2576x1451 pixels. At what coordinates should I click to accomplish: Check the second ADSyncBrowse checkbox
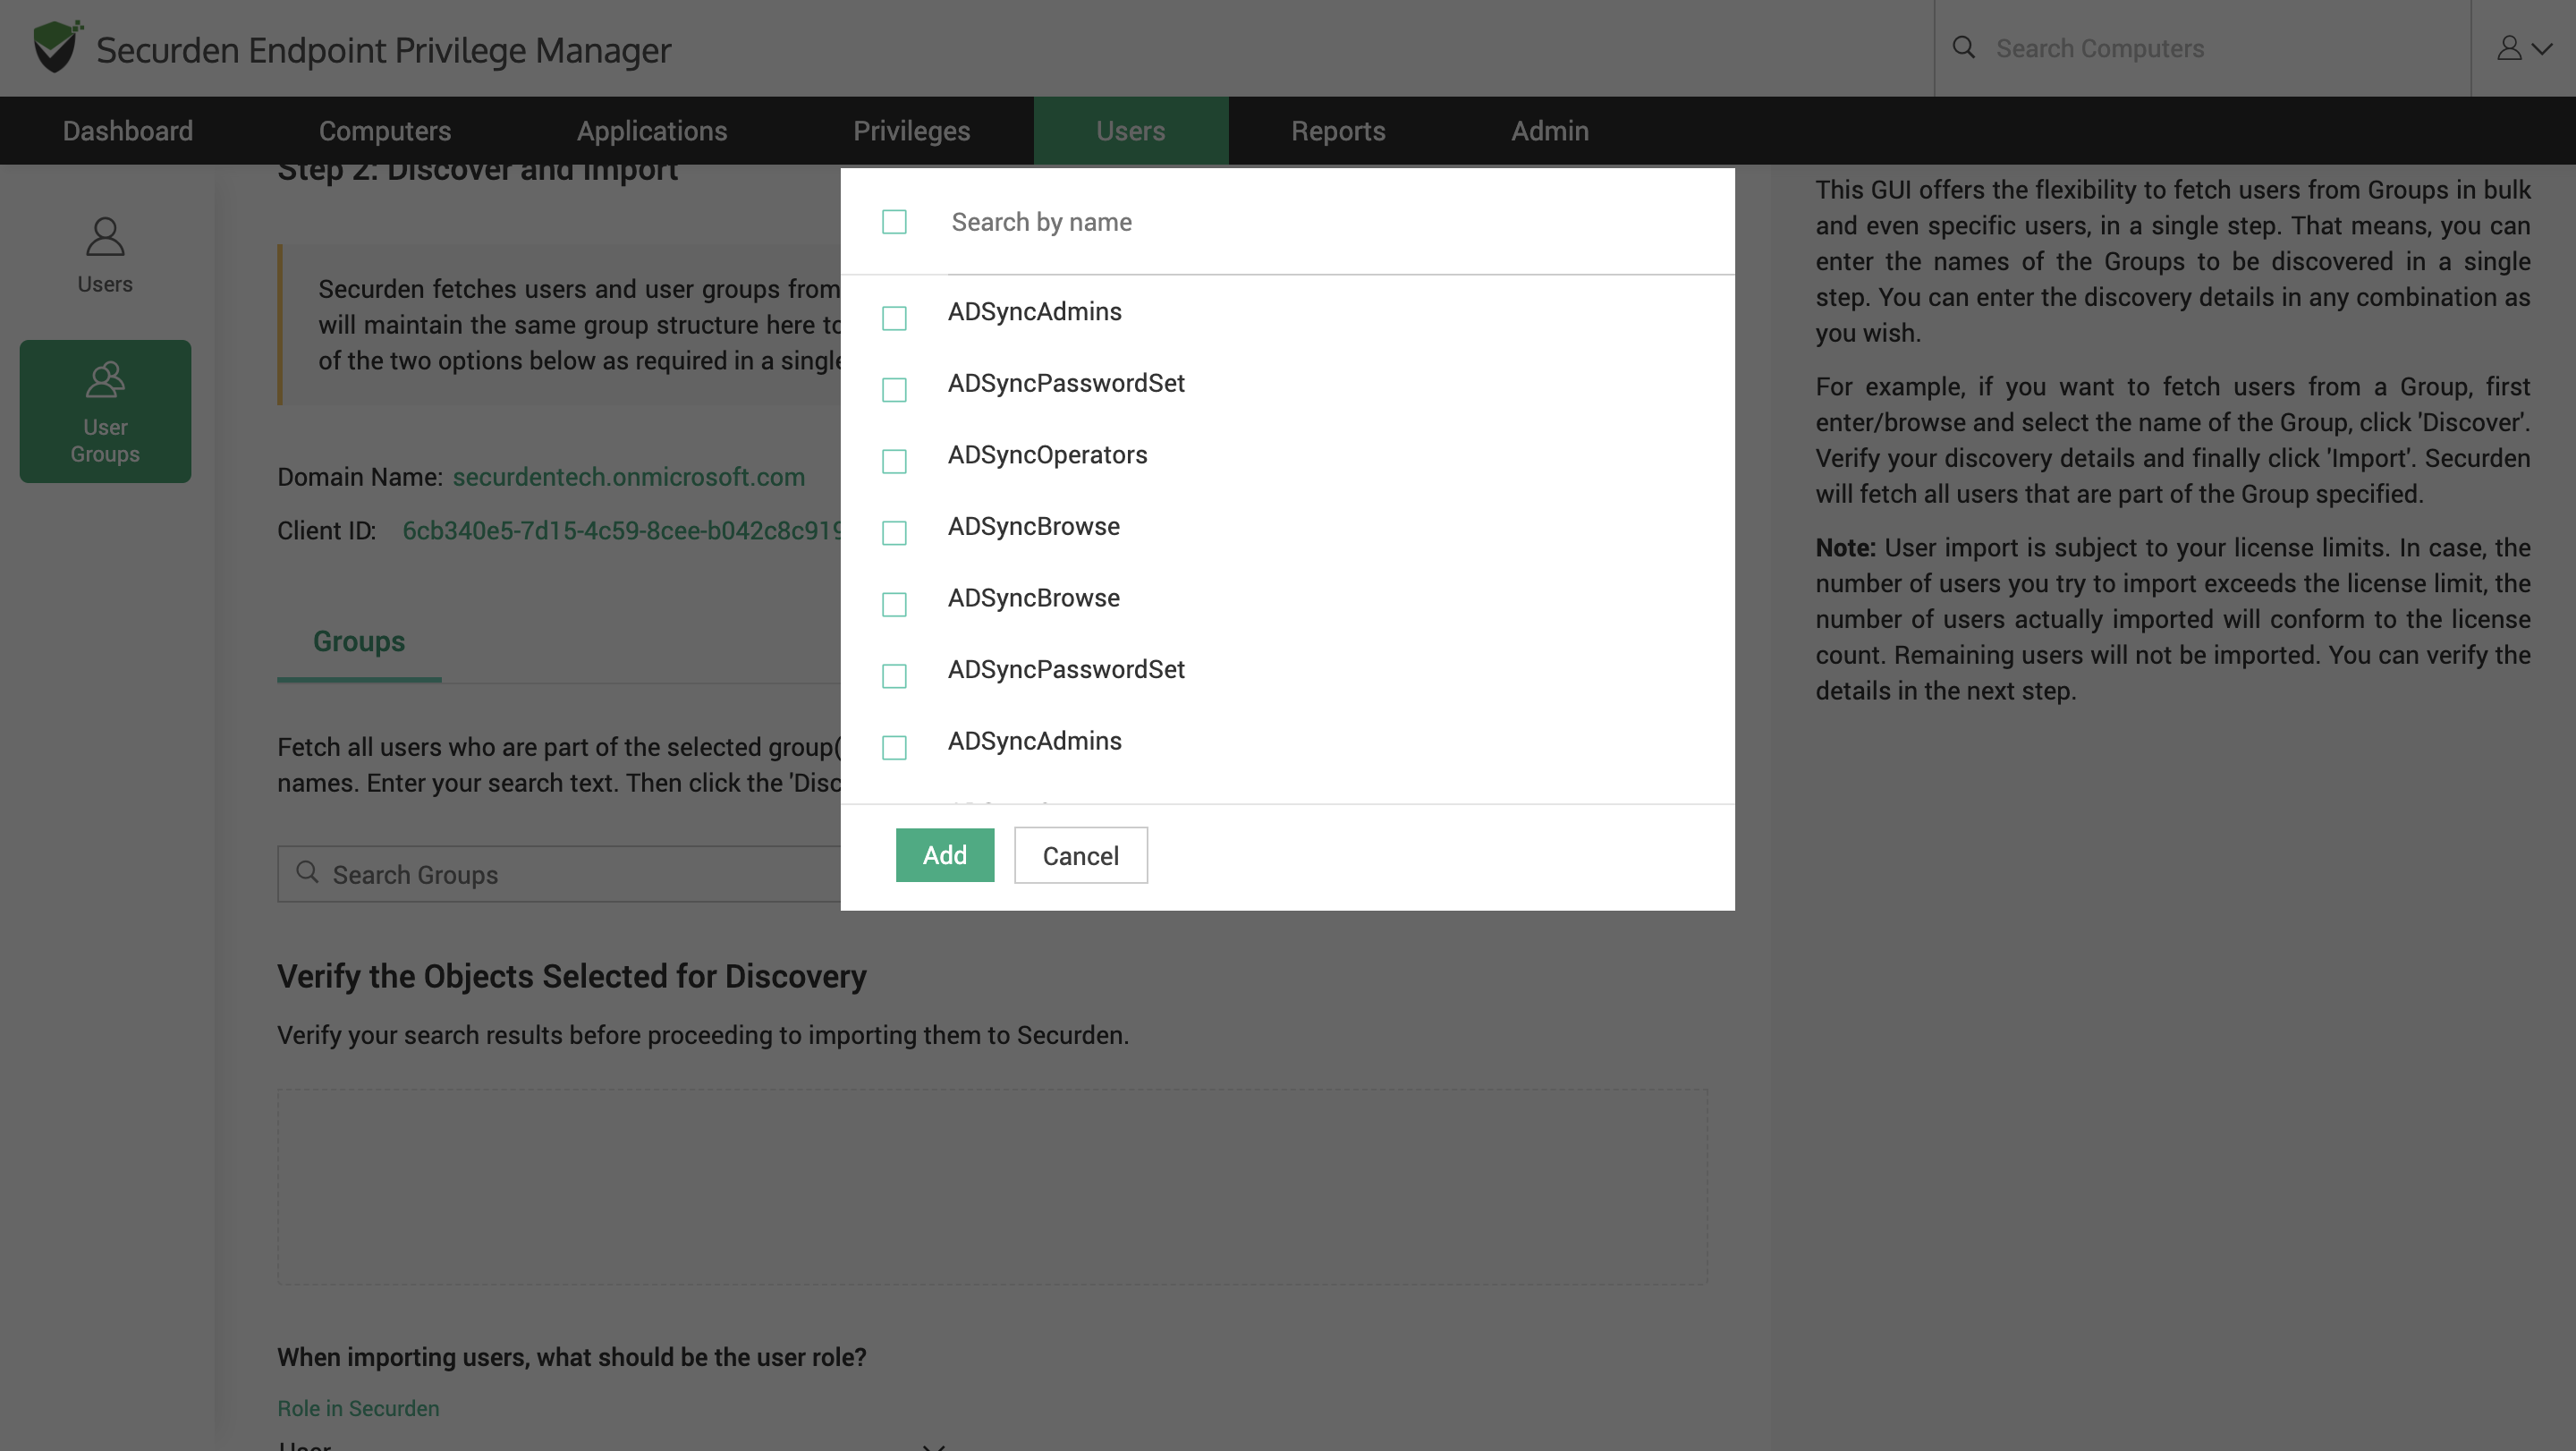point(894,604)
